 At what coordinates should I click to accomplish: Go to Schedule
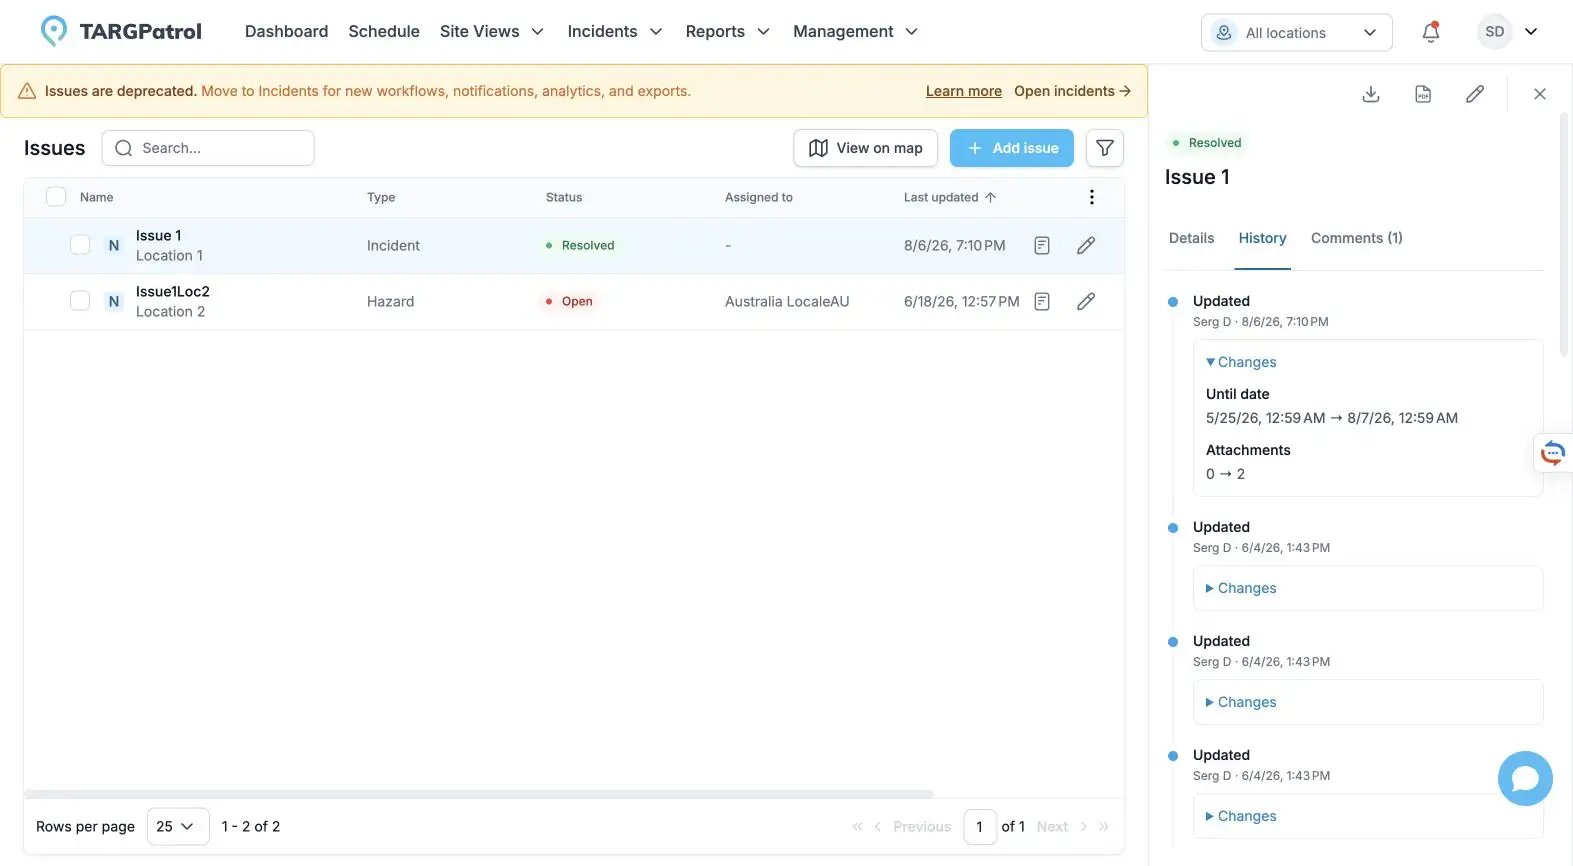coord(384,32)
